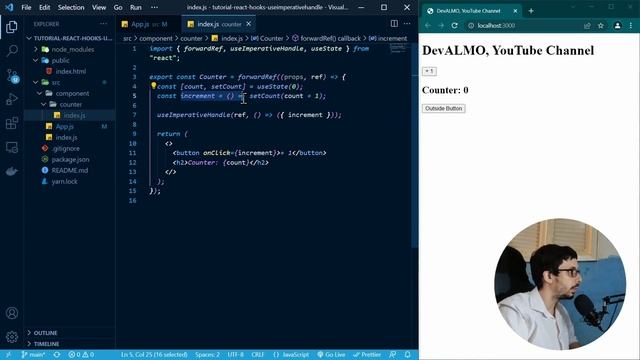Click Prettier in status bar
This screenshot has width=640, height=360.
coord(367,355)
